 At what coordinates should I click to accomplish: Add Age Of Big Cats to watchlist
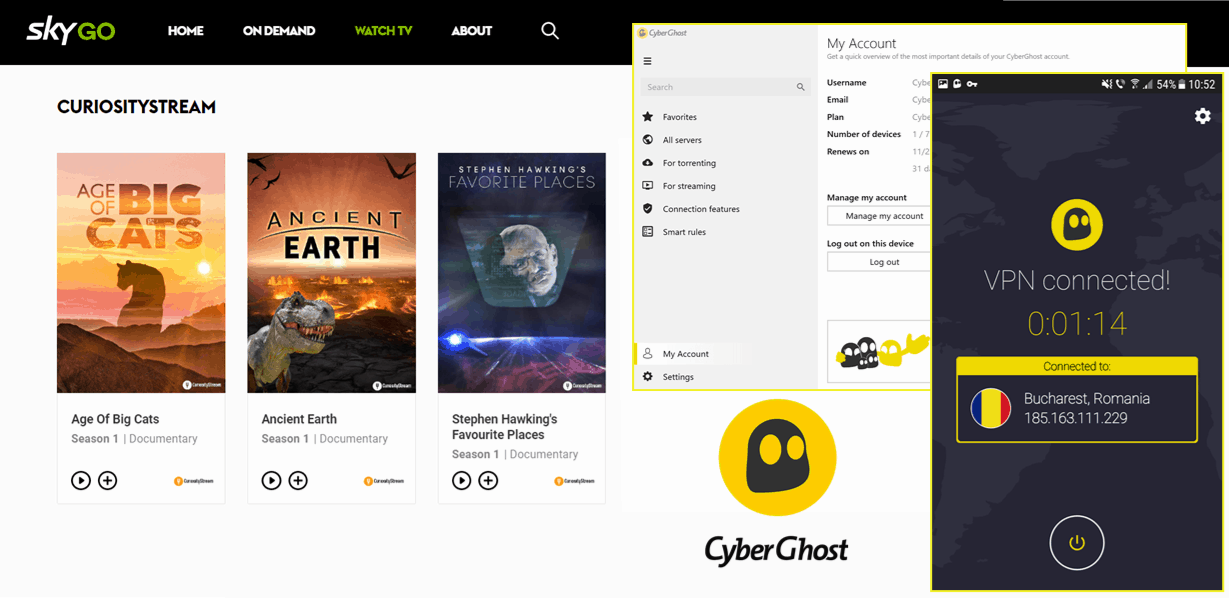[108, 481]
